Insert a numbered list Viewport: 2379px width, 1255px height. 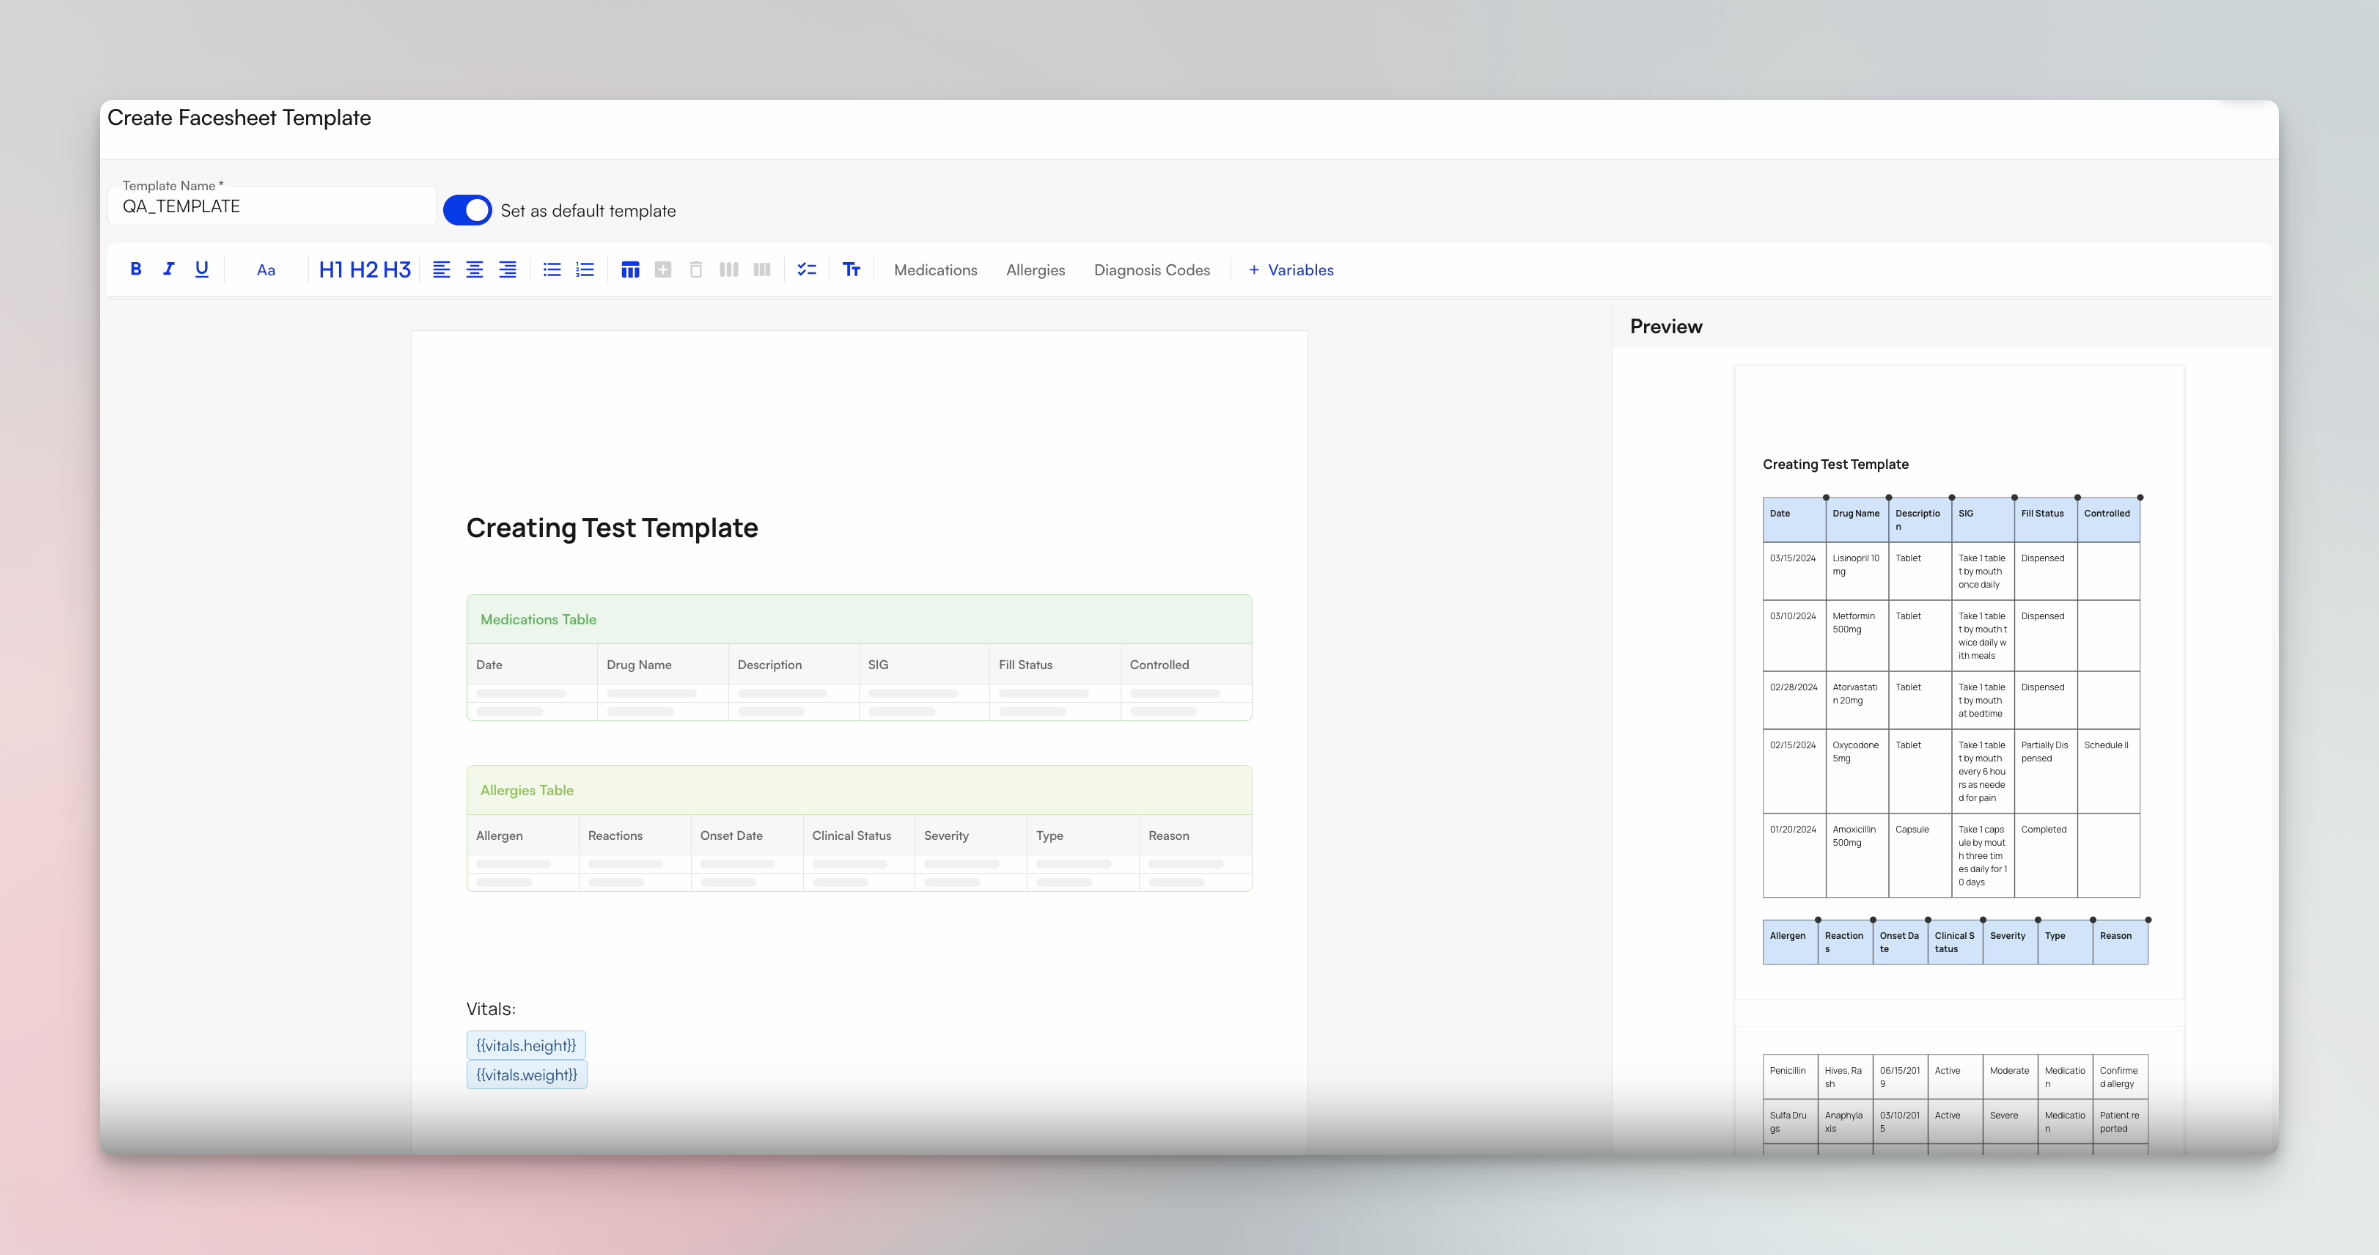(x=585, y=270)
